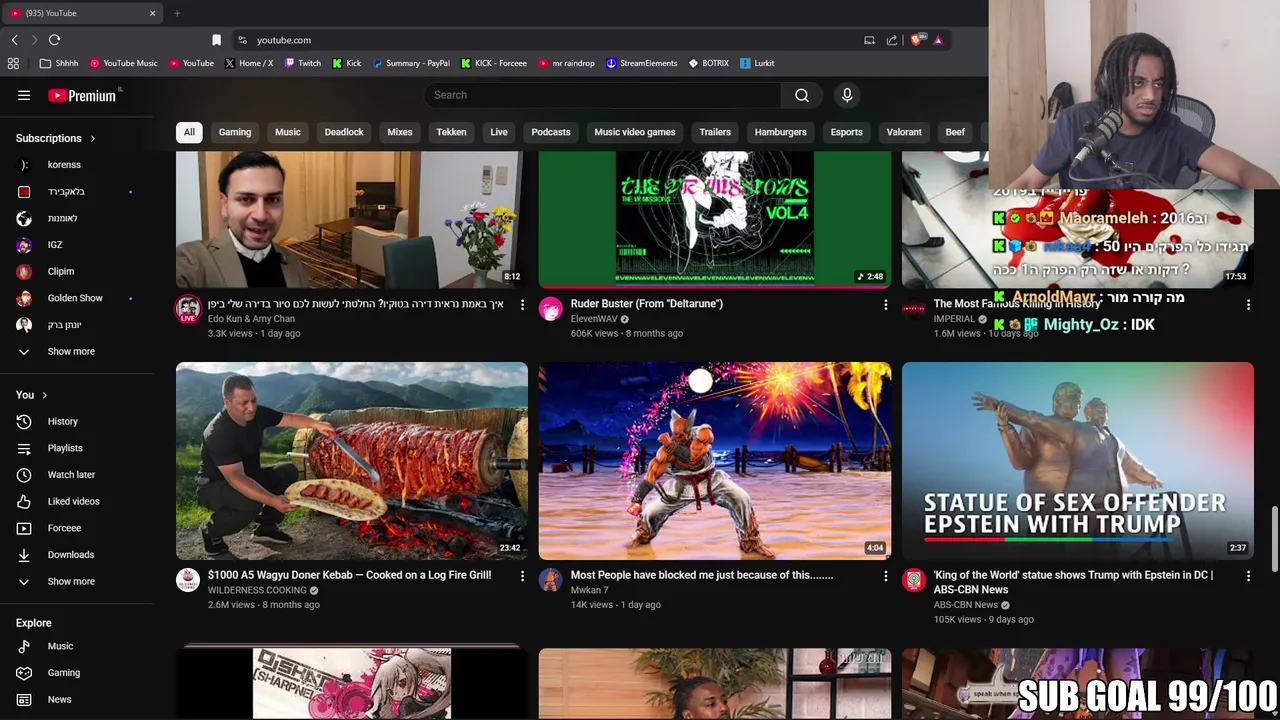Open the Shhhh bookmarks folder

(x=59, y=63)
